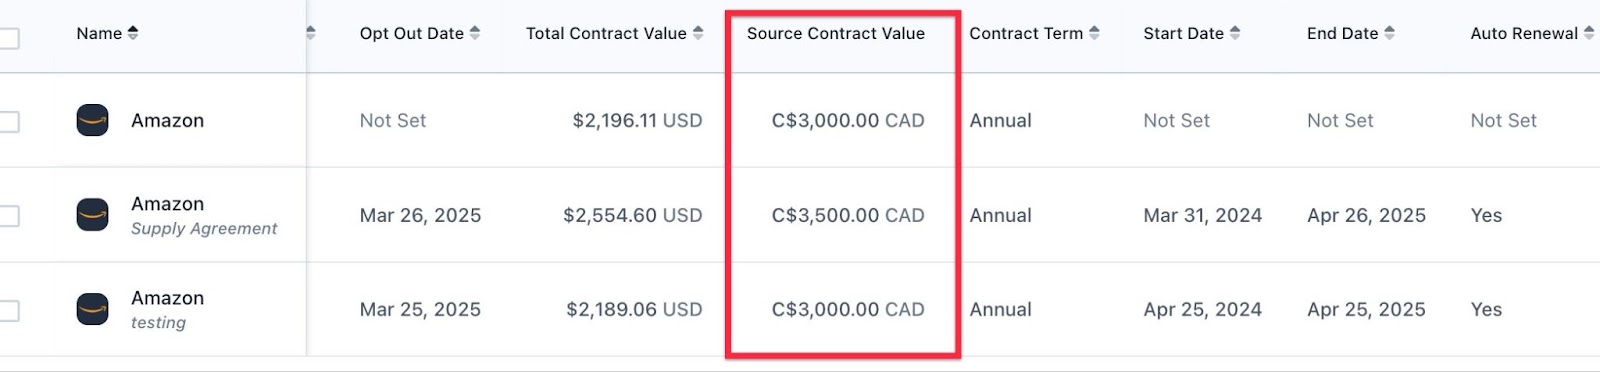Sort by Name column arrow icon
The width and height of the screenshot is (1600, 372).
133,33
